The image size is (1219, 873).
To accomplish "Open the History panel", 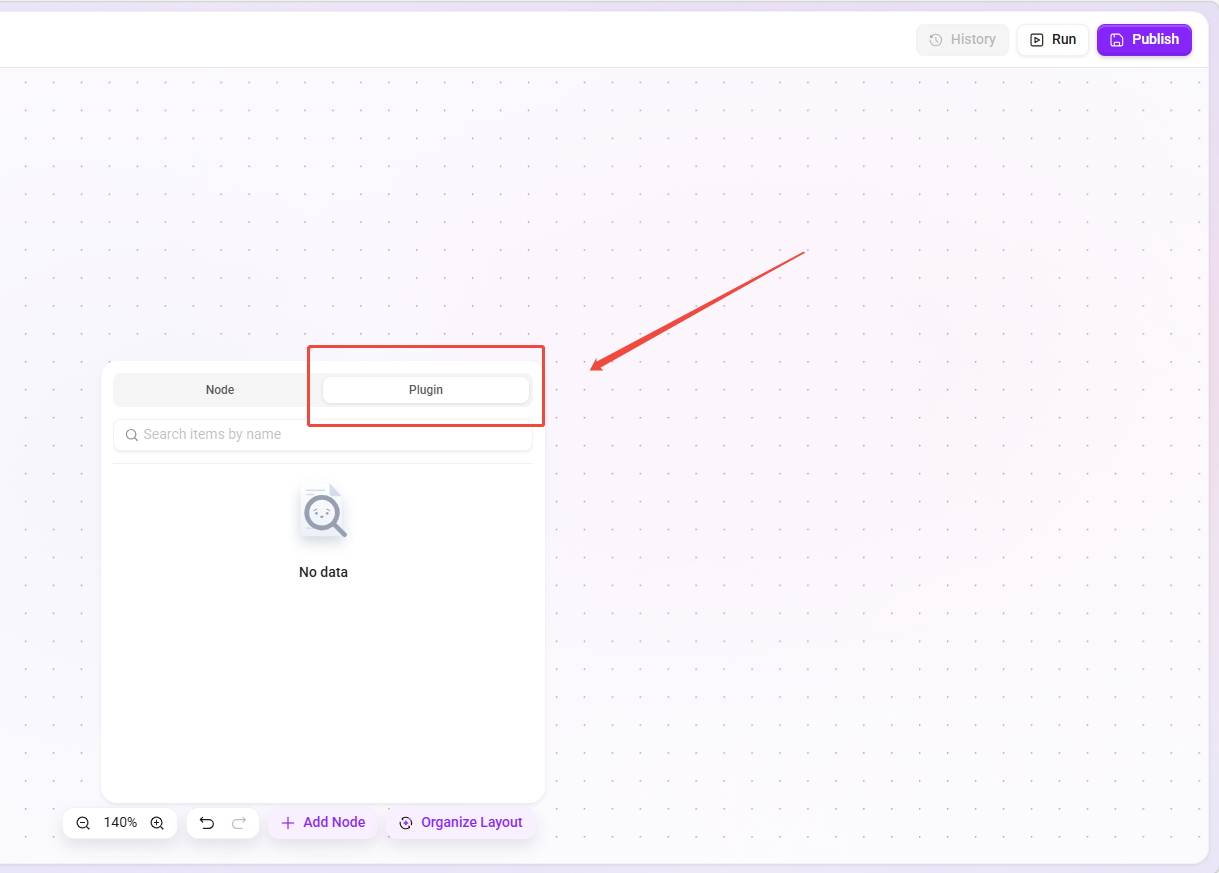I will tap(962, 40).
